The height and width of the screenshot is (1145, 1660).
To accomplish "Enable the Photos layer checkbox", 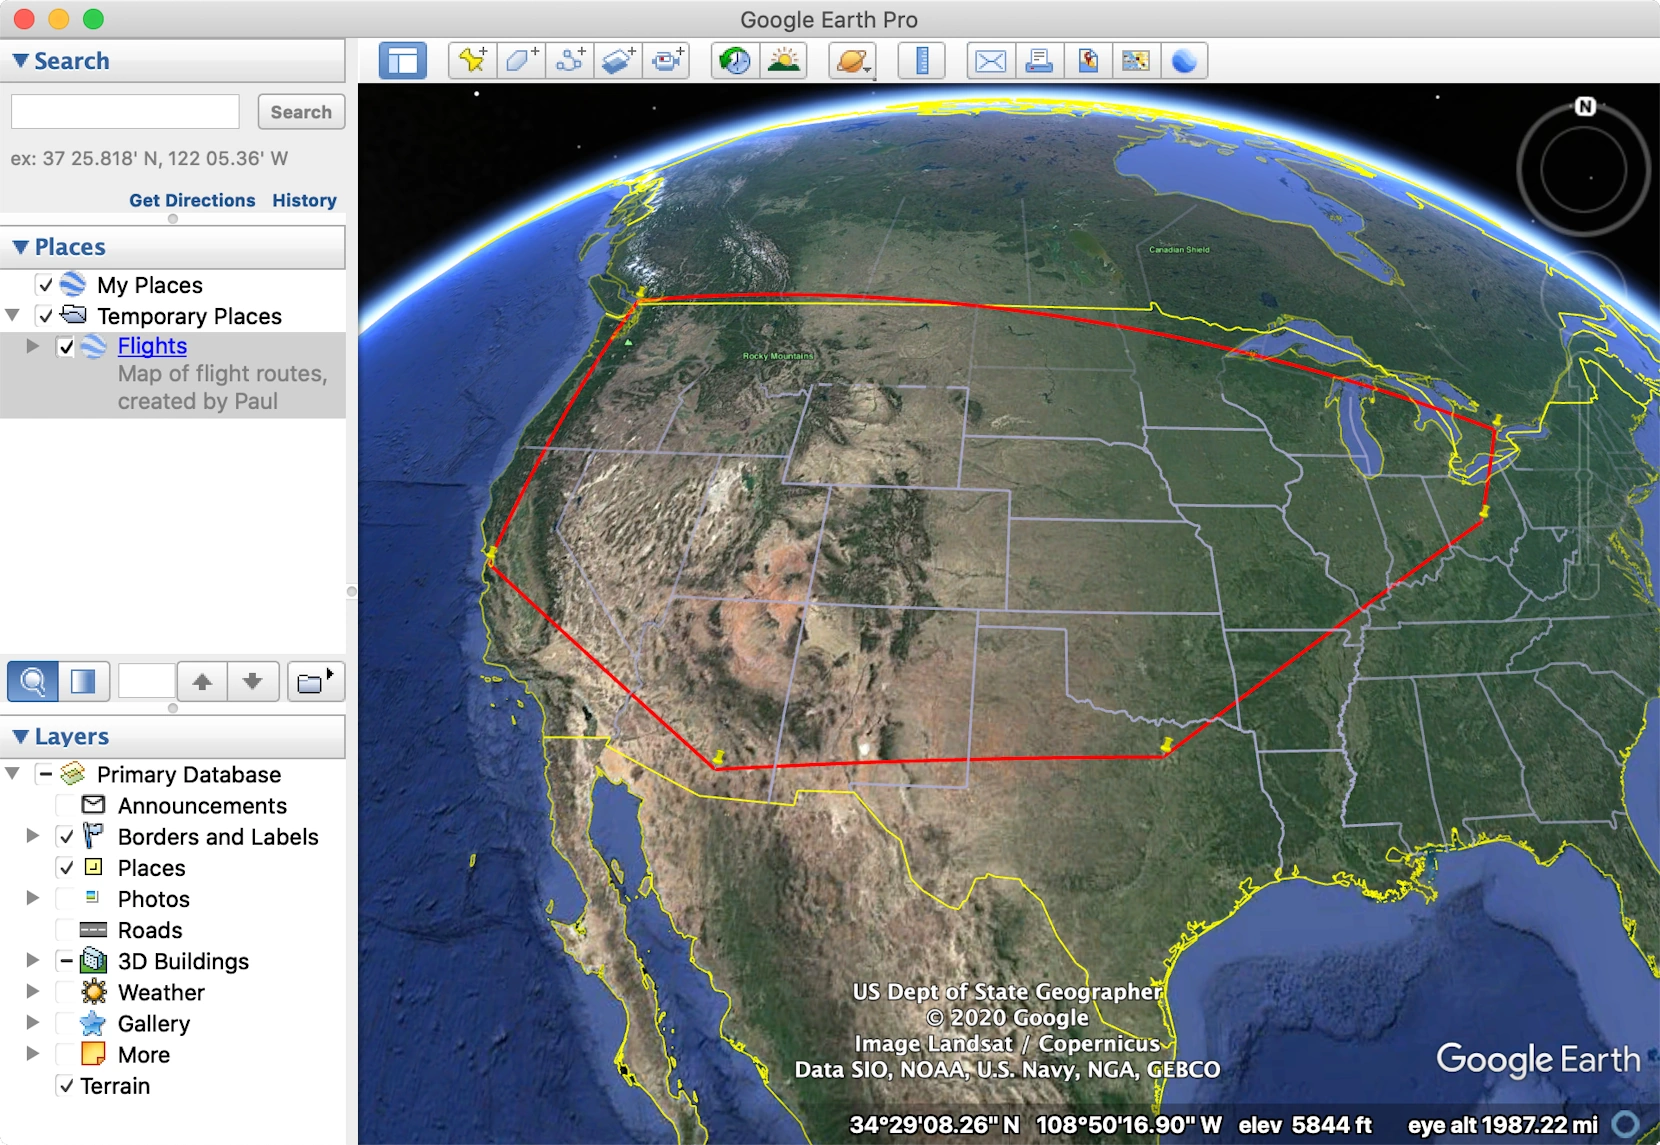I will (66, 899).
